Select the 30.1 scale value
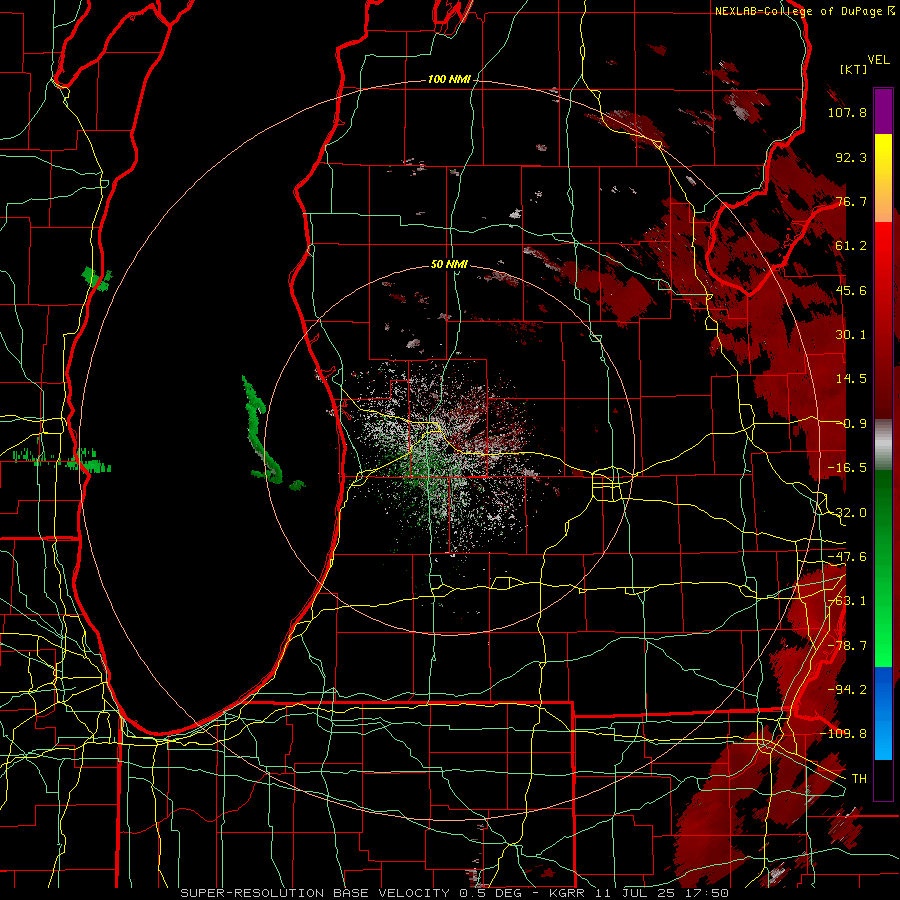900x900 pixels. (x=851, y=335)
